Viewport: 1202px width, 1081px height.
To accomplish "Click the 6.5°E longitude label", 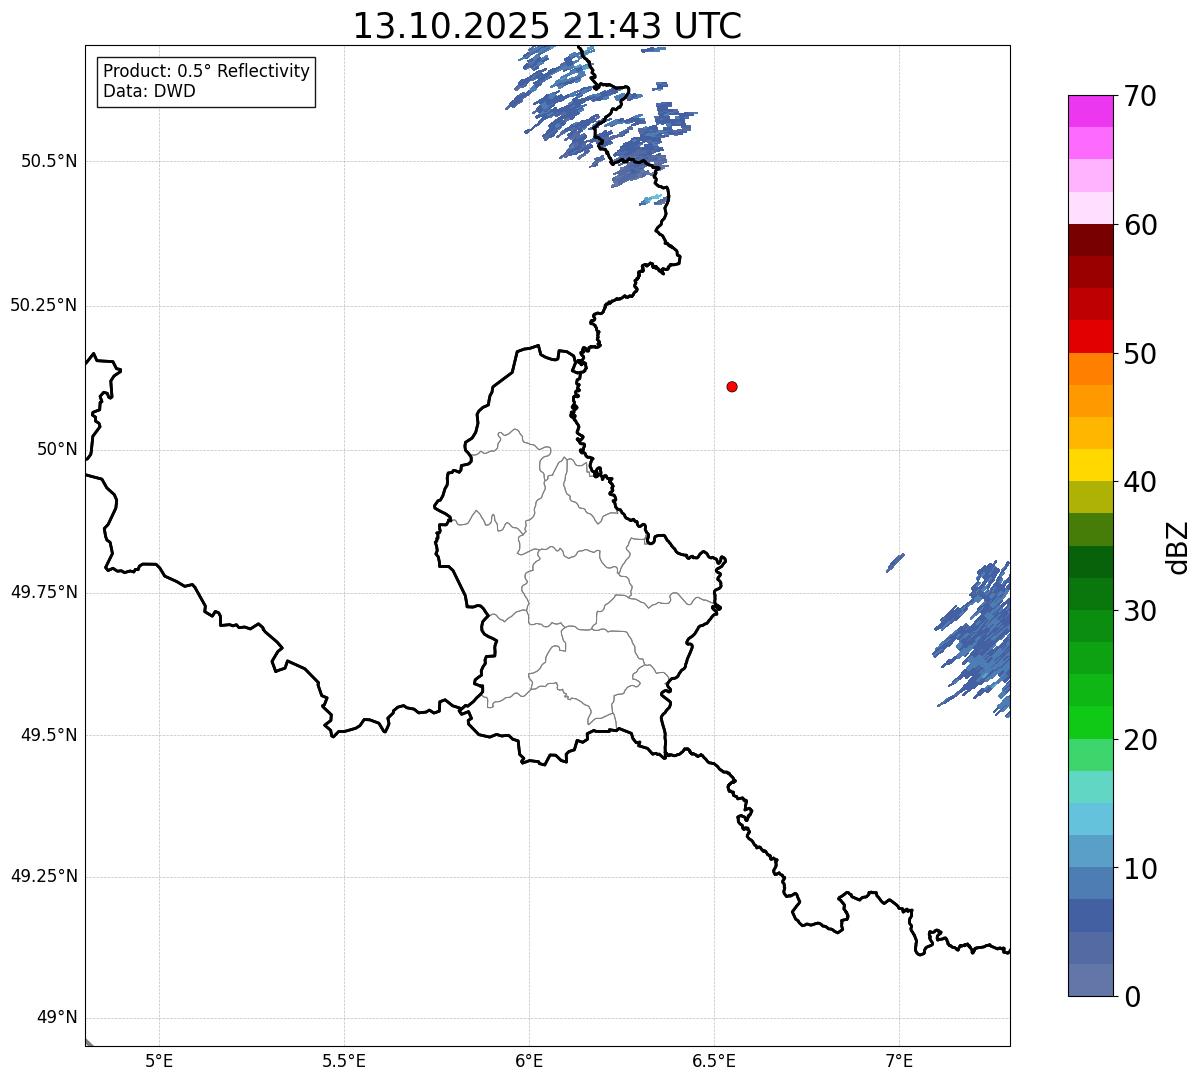I will click(714, 1060).
